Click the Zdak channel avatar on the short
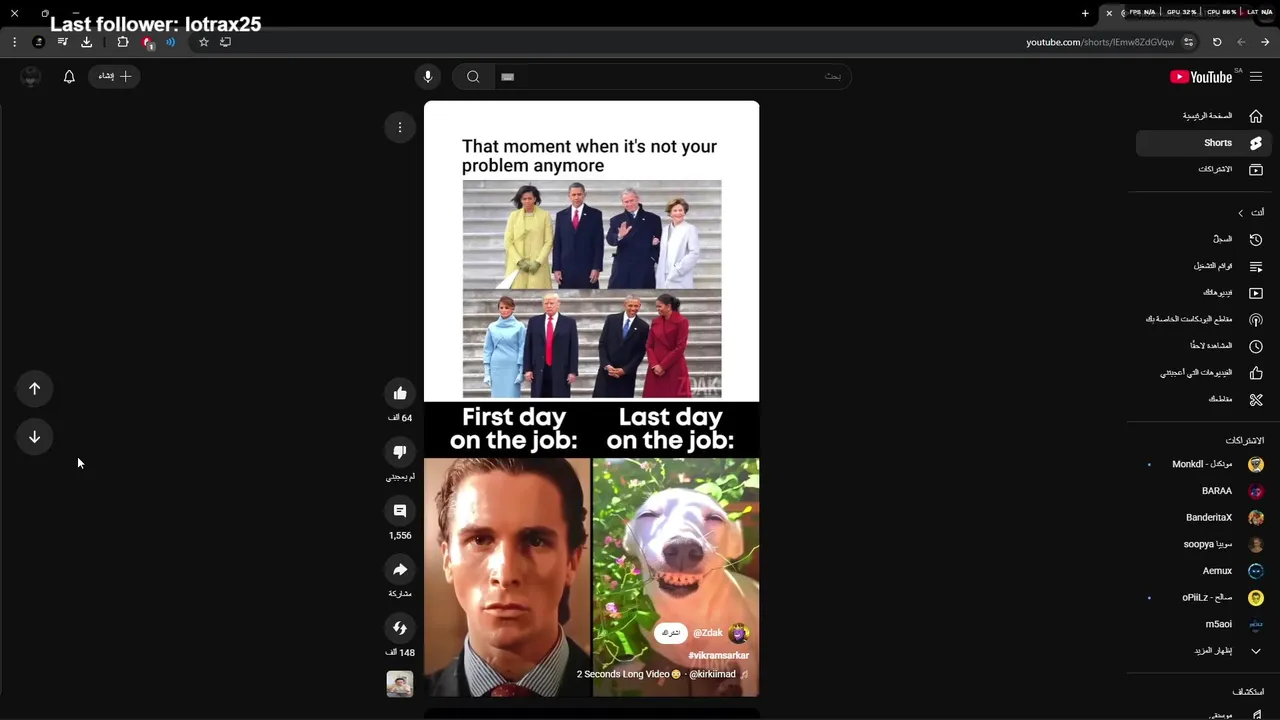Image resolution: width=1280 pixels, height=720 pixels. click(738, 633)
